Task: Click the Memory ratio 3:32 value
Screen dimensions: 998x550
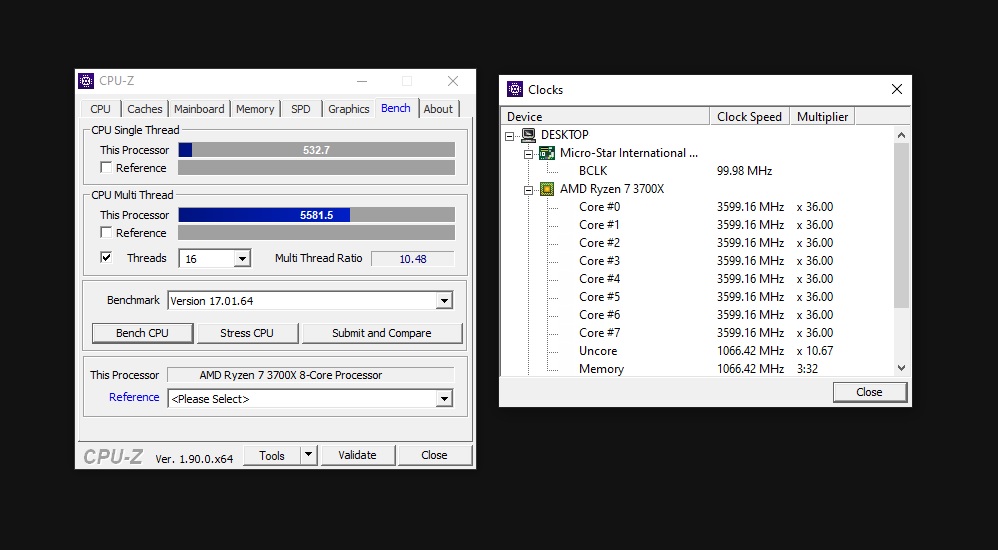Action: 807,369
